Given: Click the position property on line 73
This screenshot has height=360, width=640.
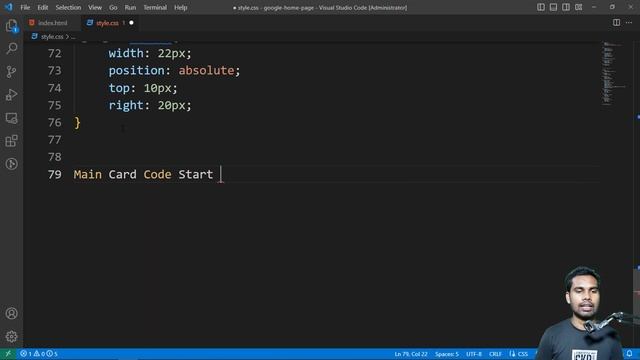Looking at the screenshot, I should click(136, 71).
